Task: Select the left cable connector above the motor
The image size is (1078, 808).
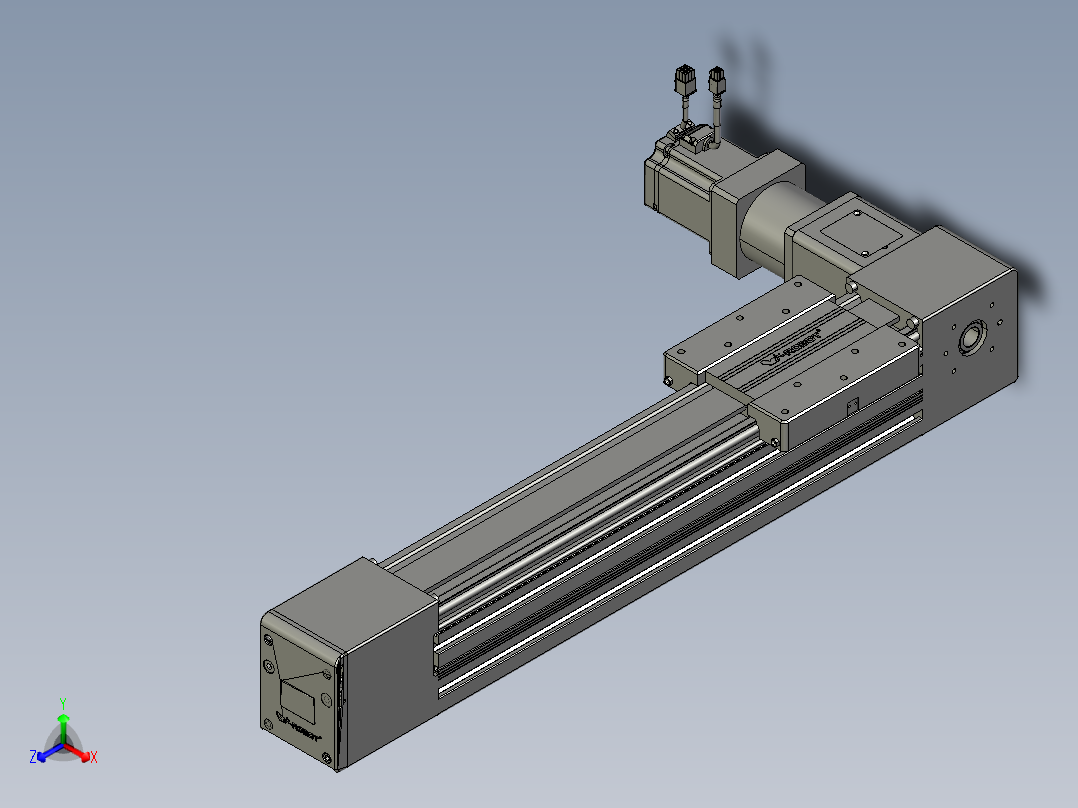Action: tap(685, 80)
